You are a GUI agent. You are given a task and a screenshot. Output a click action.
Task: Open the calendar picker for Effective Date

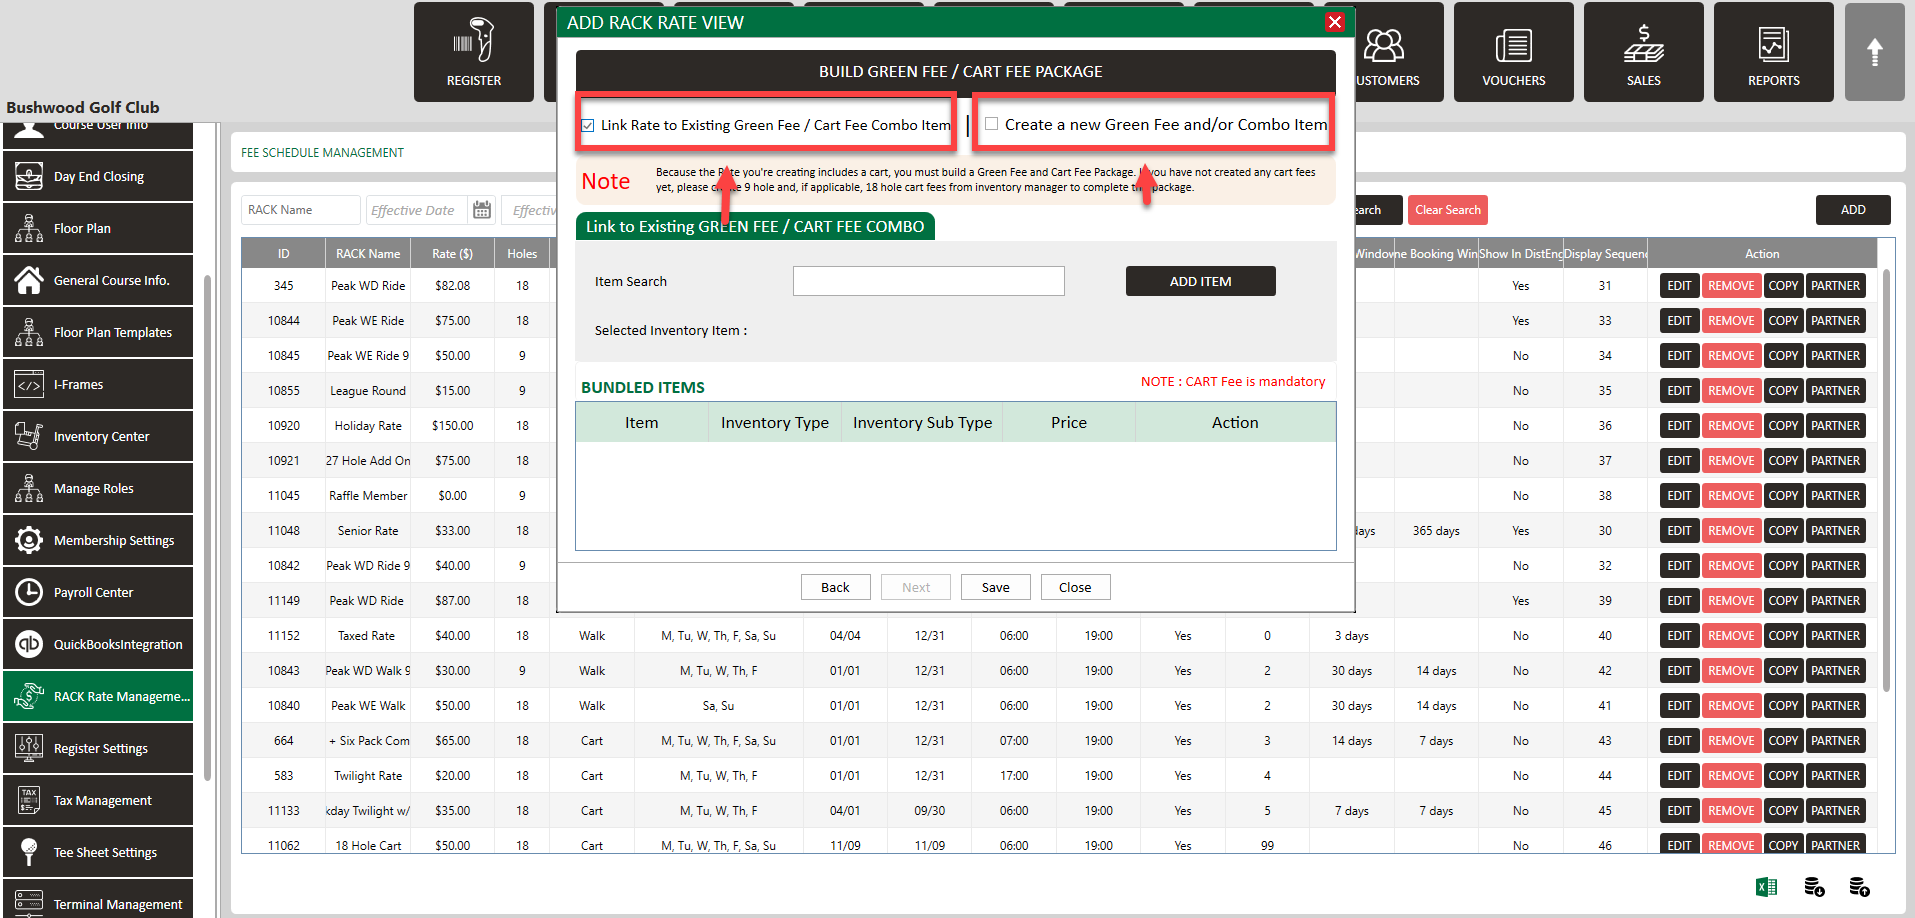pyautogui.click(x=482, y=210)
